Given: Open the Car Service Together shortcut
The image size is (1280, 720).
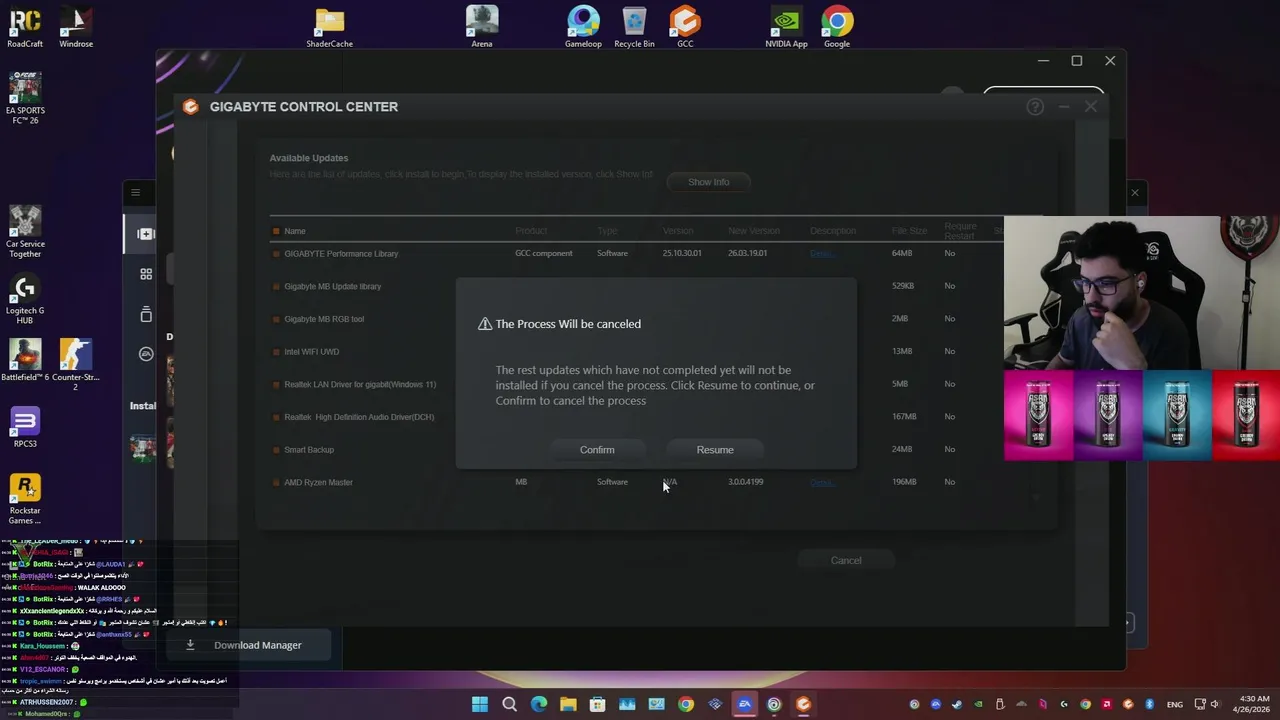Looking at the screenshot, I should point(25,232).
